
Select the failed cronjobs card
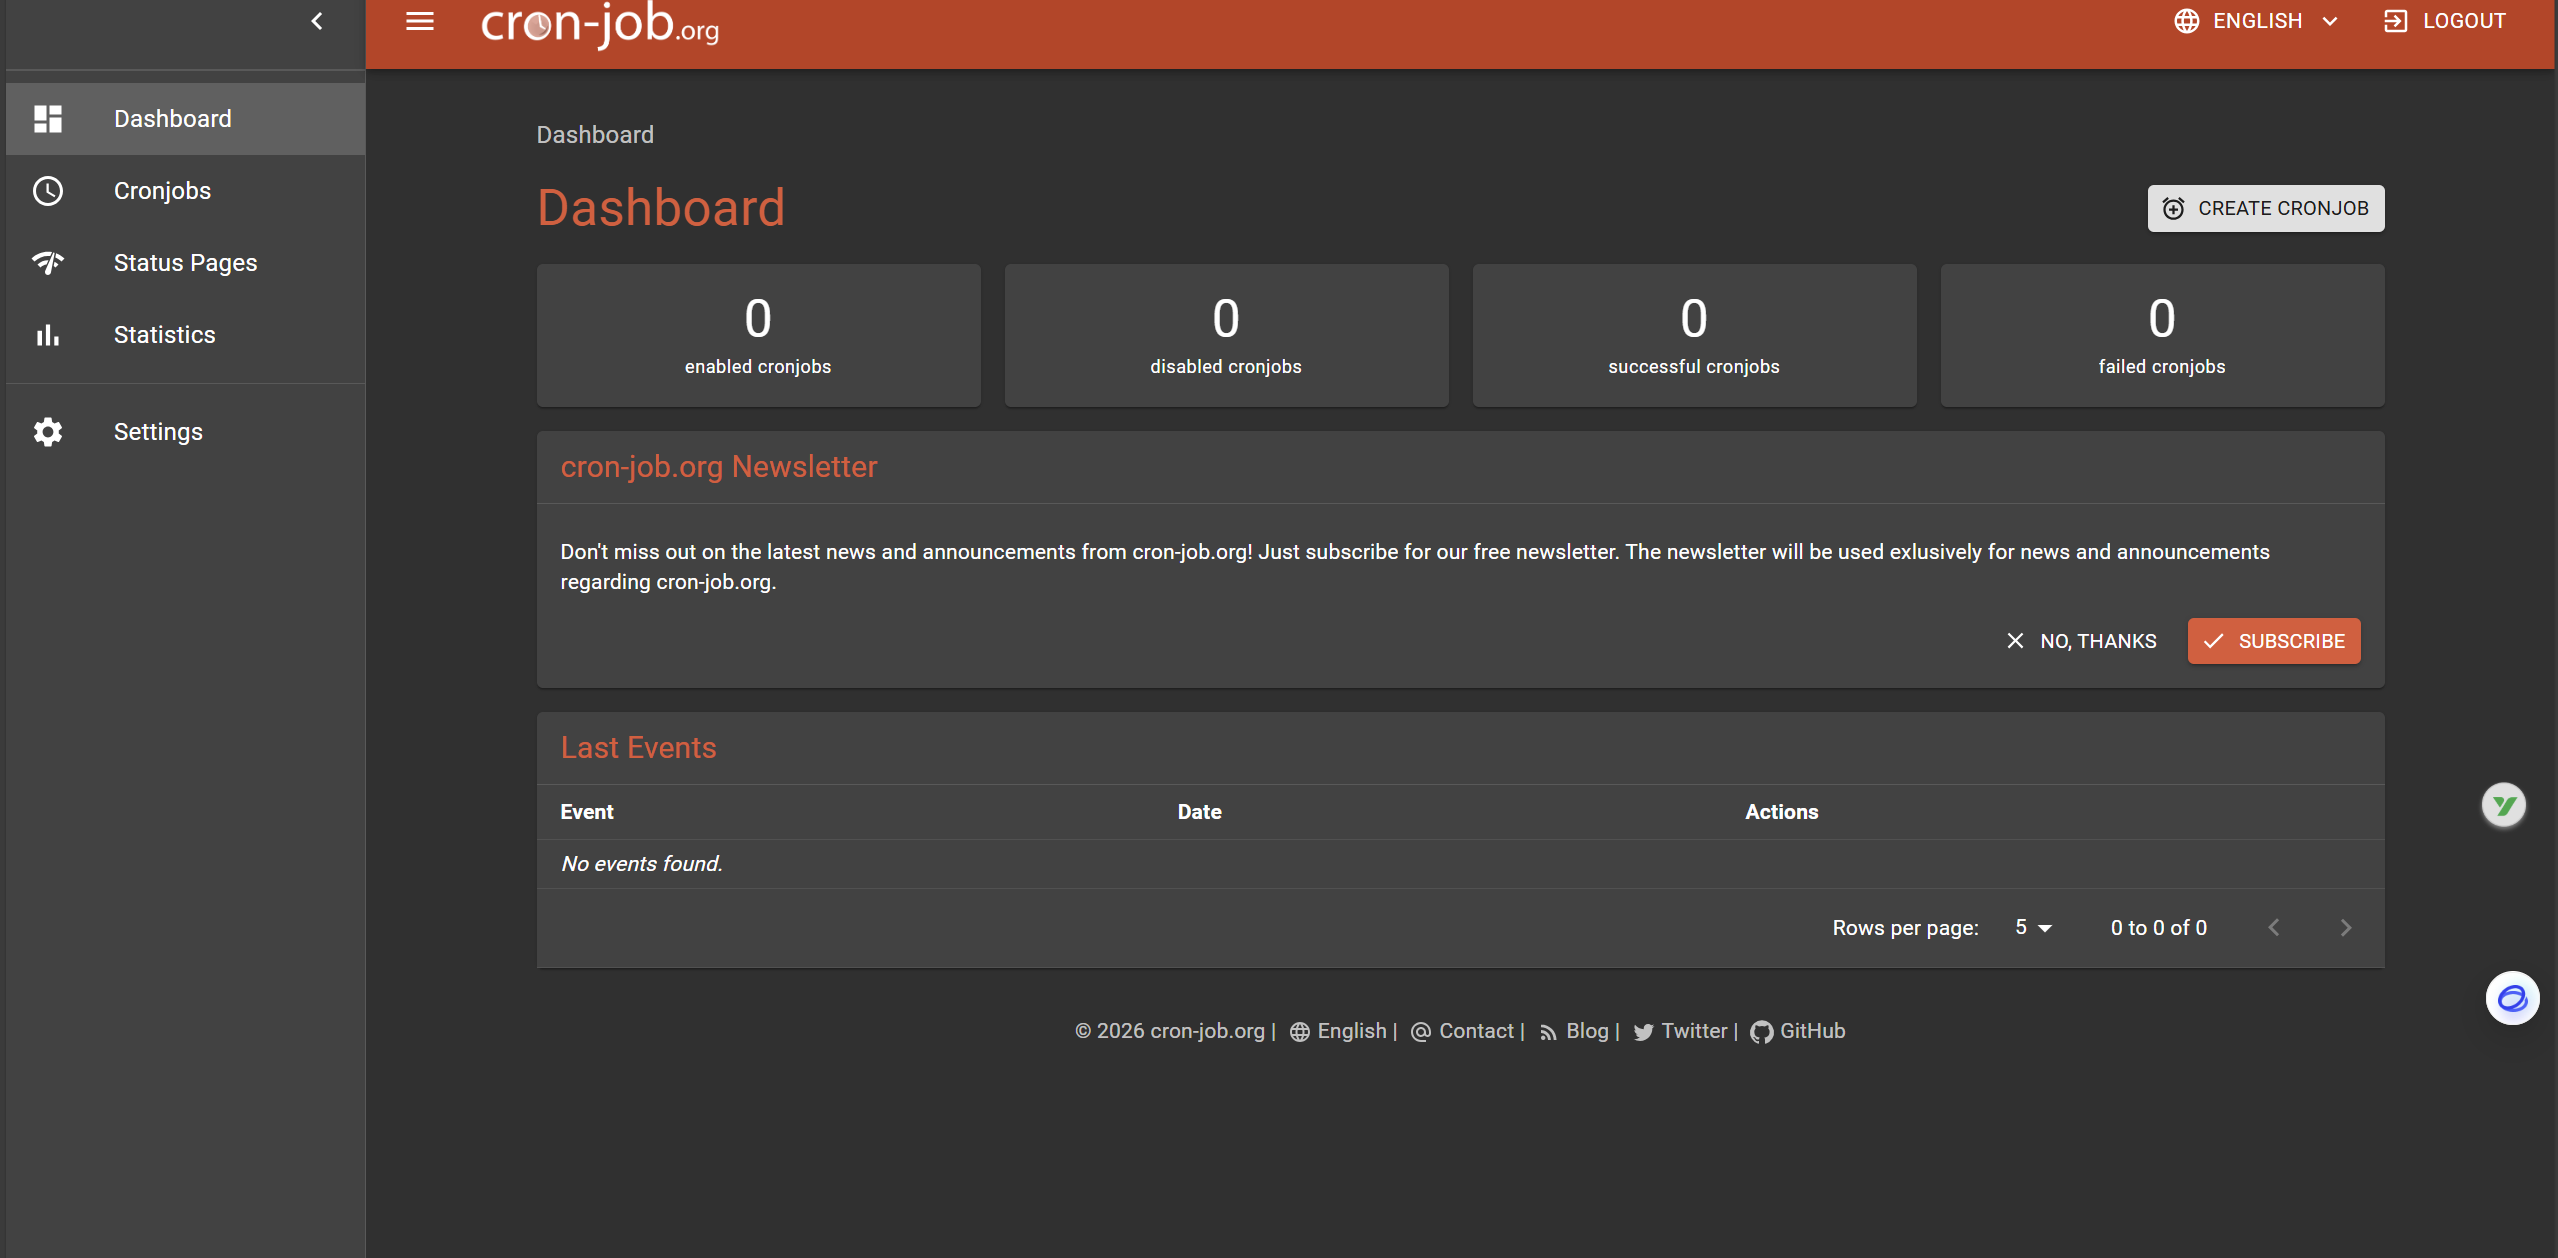[x=2162, y=336]
